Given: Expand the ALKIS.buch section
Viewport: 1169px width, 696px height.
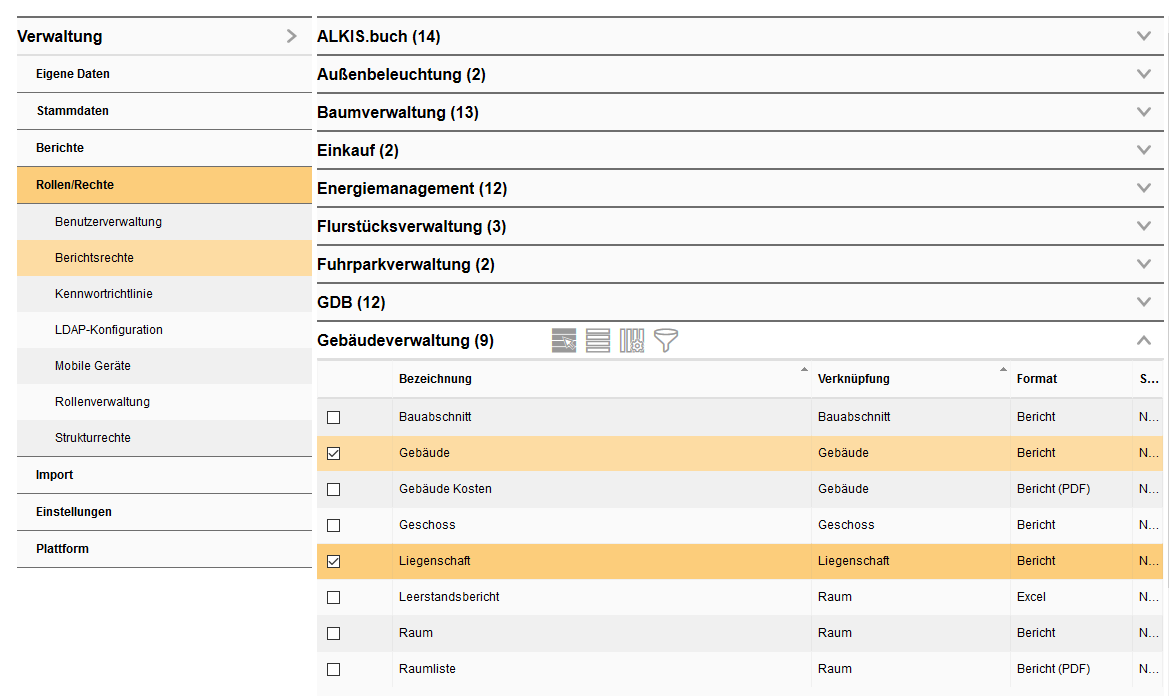Looking at the screenshot, I should pos(1144,36).
